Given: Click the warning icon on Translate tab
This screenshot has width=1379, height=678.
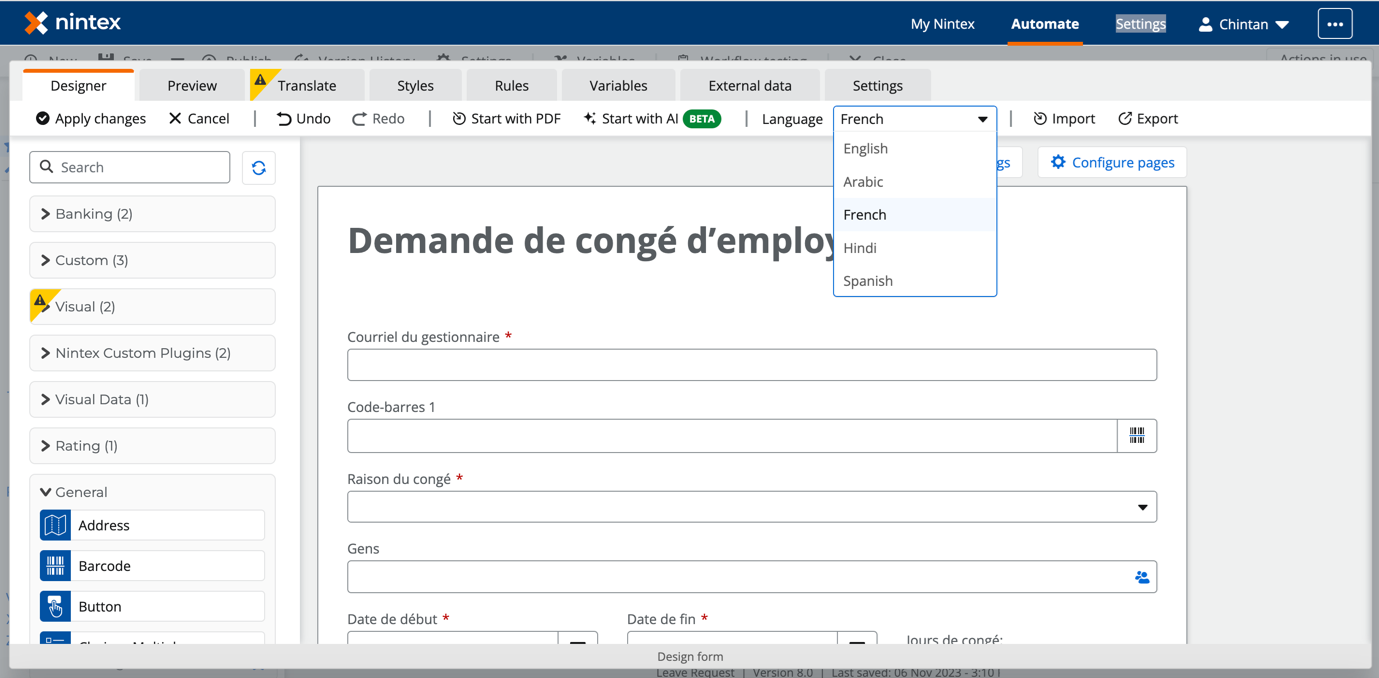Looking at the screenshot, I should point(260,80).
